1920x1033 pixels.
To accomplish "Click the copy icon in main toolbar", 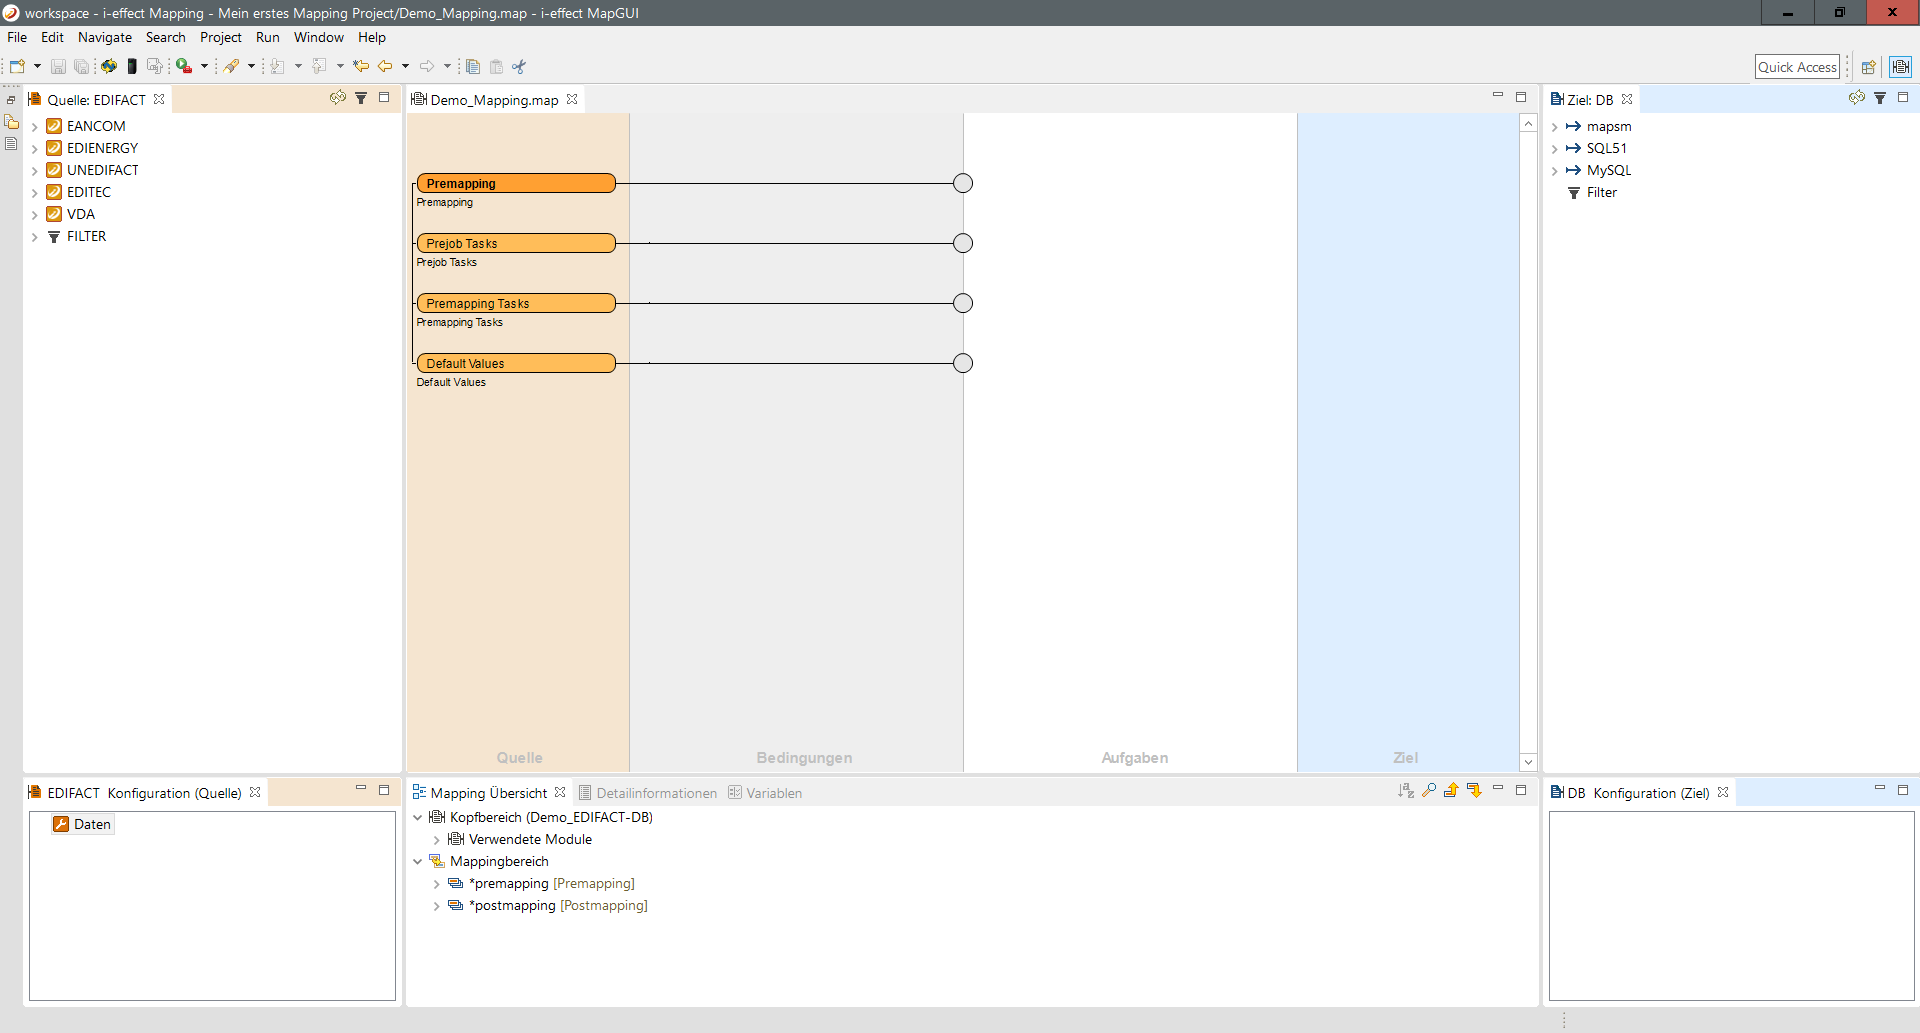I will point(473,67).
